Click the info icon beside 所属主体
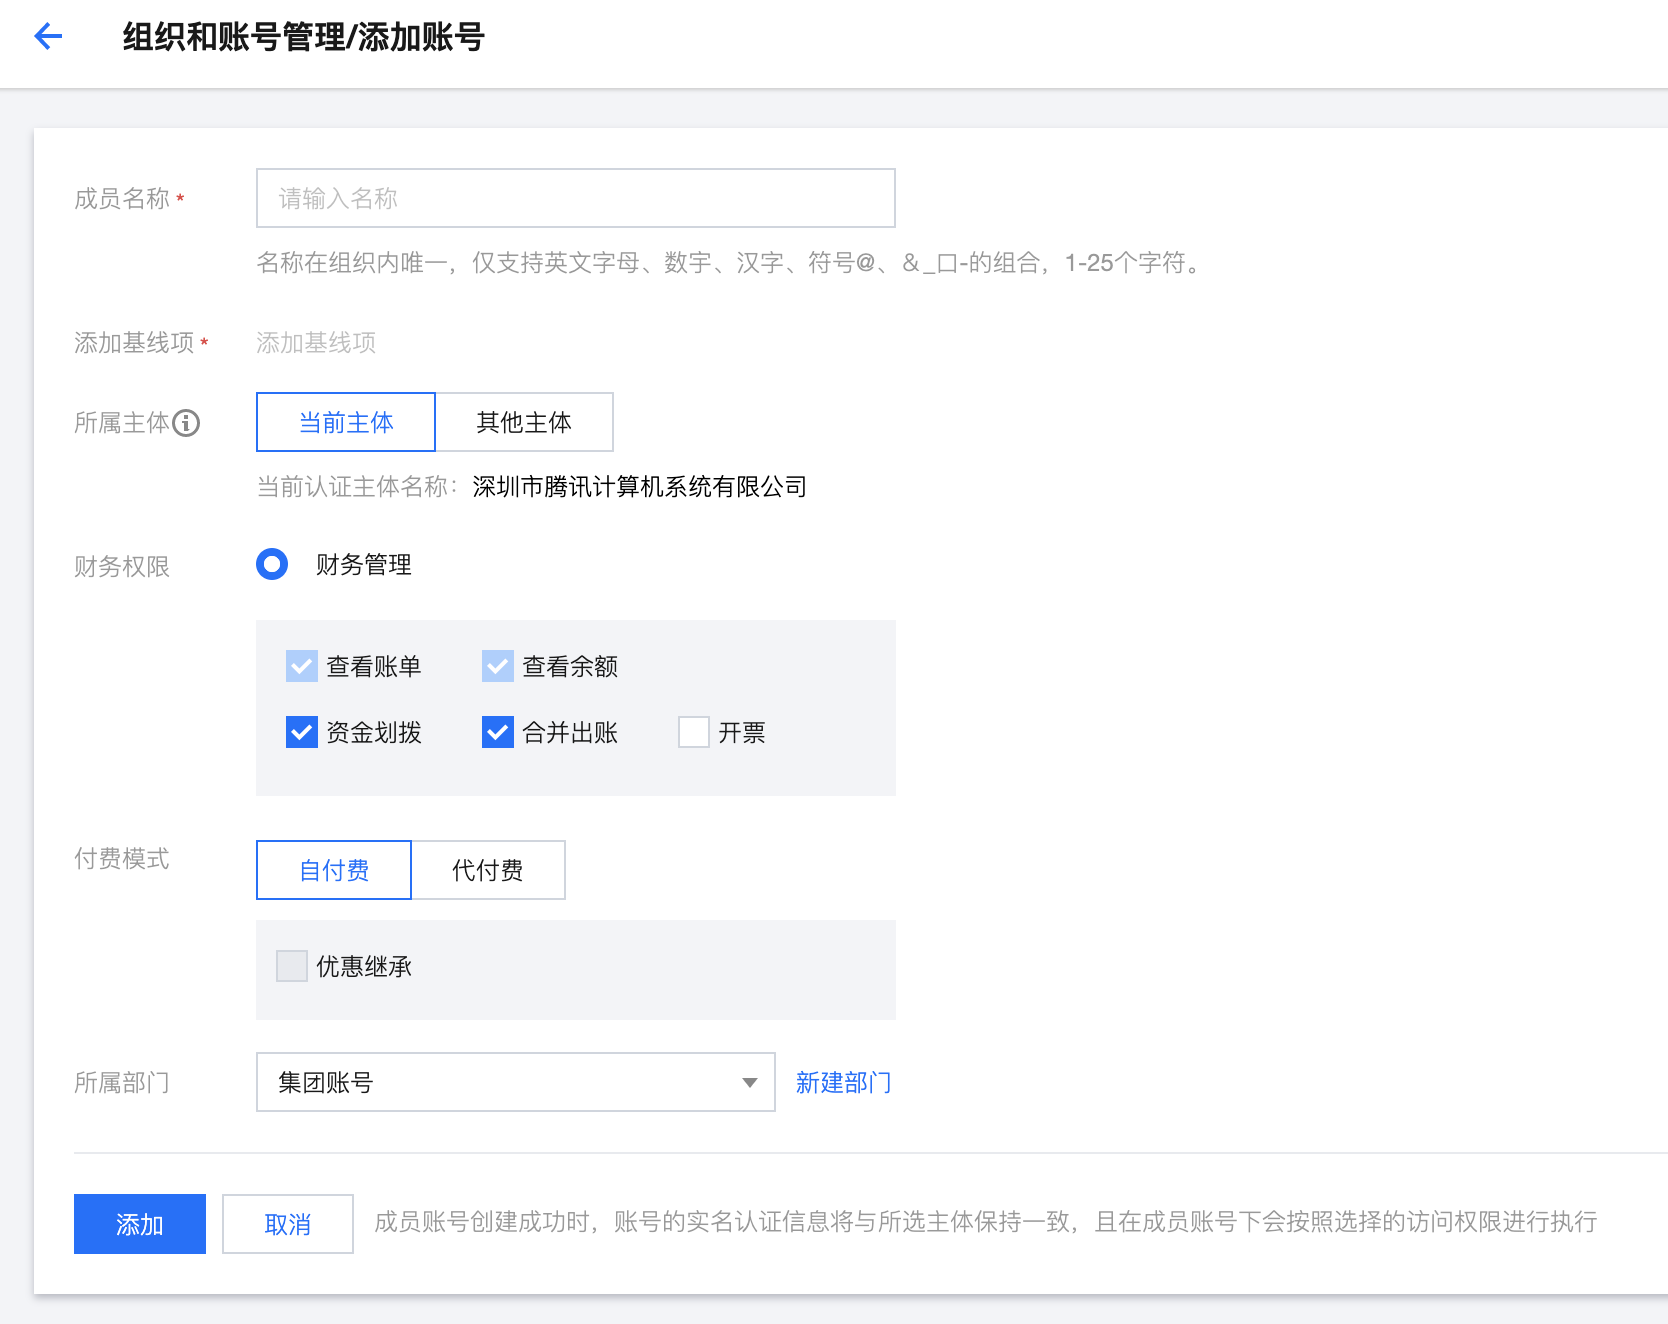The image size is (1668, 1324). tap(186, 423)
